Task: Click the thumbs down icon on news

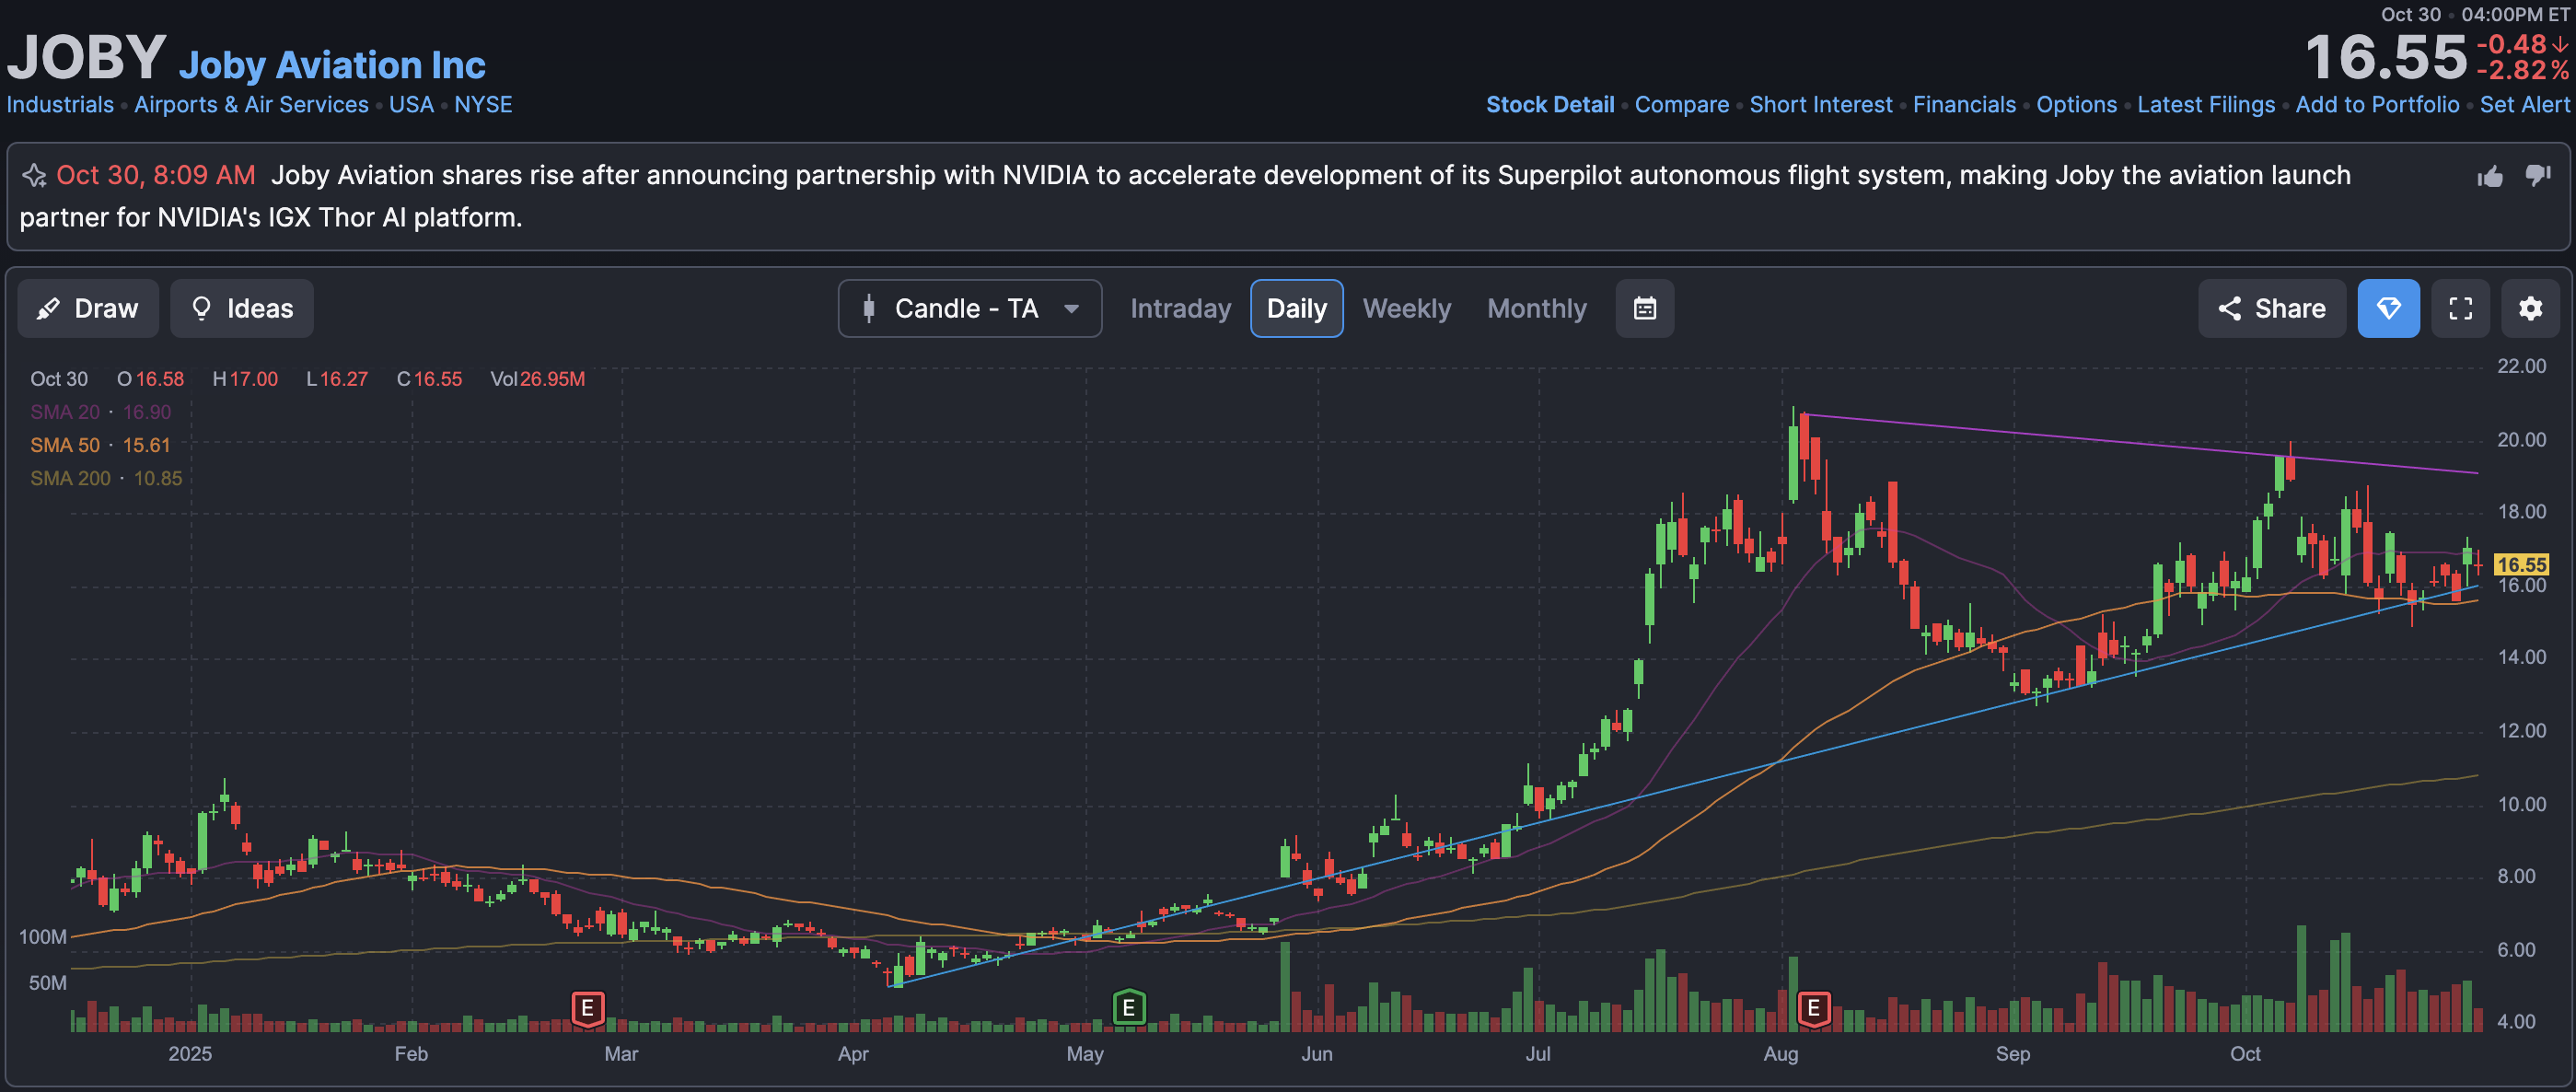Action: 2538,176
